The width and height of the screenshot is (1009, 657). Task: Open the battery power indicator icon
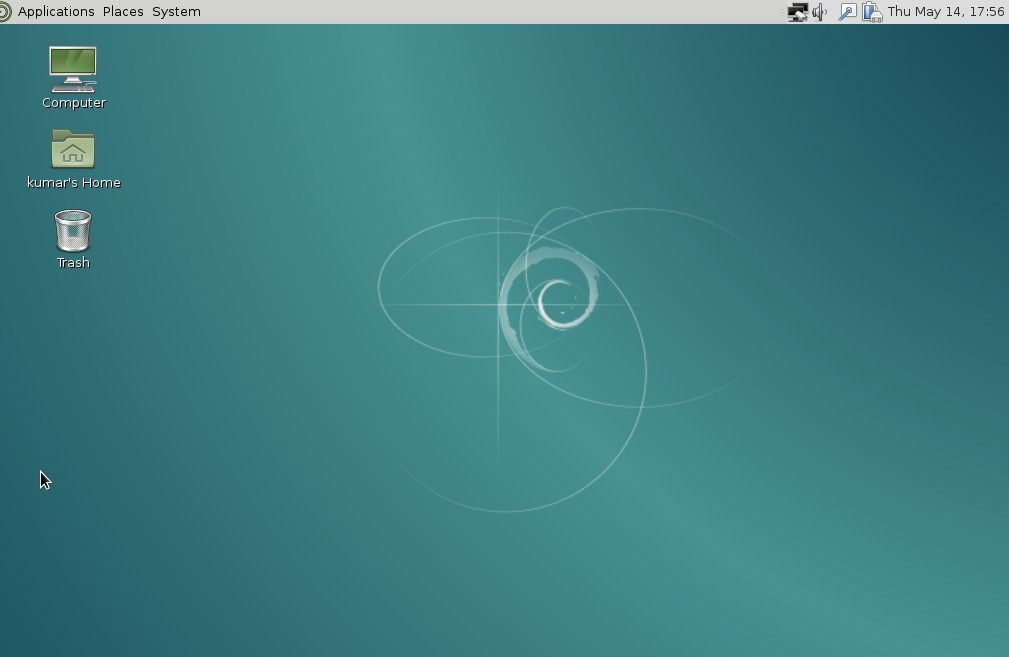[x=871, y=12]
